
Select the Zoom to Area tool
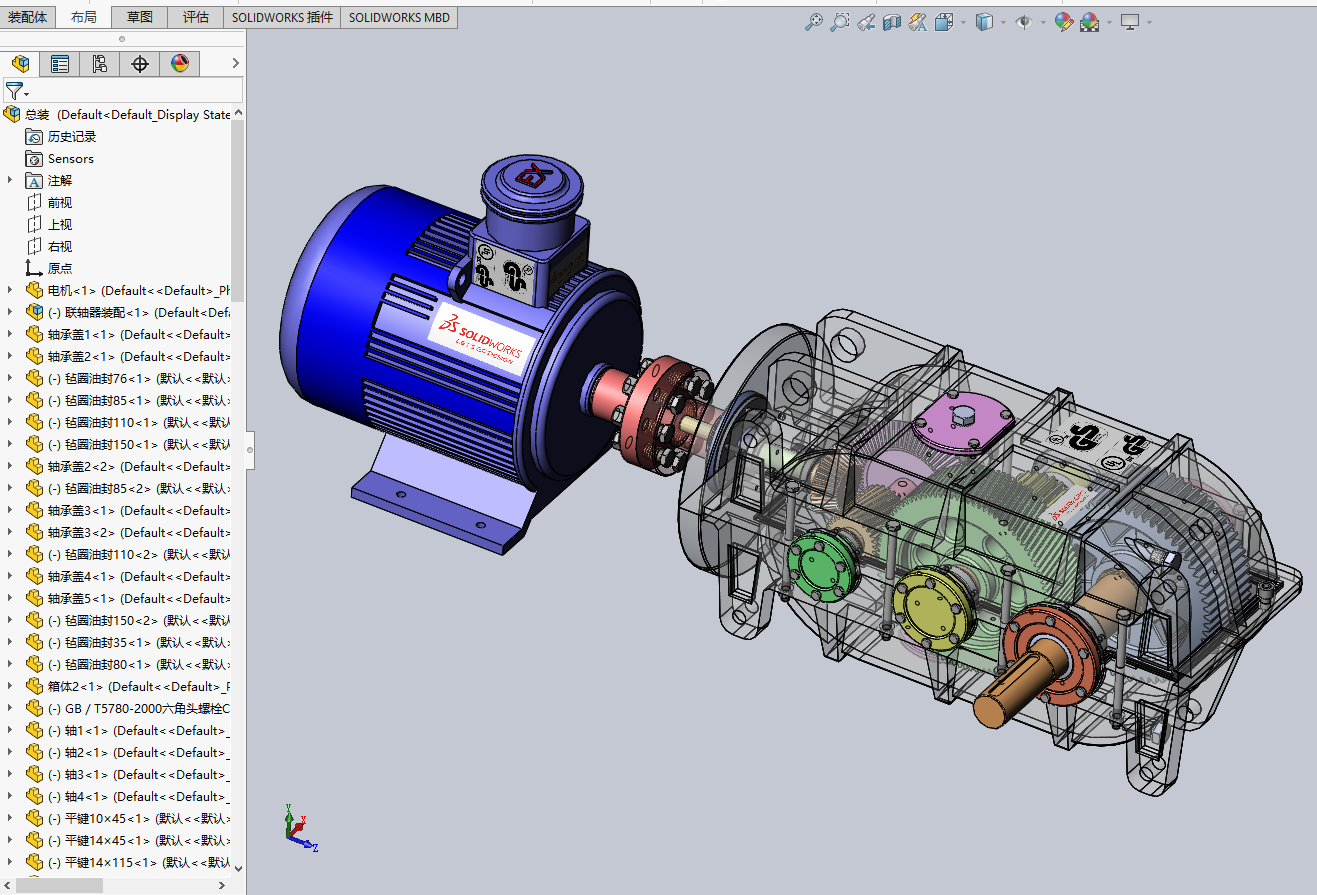(840, 22)
